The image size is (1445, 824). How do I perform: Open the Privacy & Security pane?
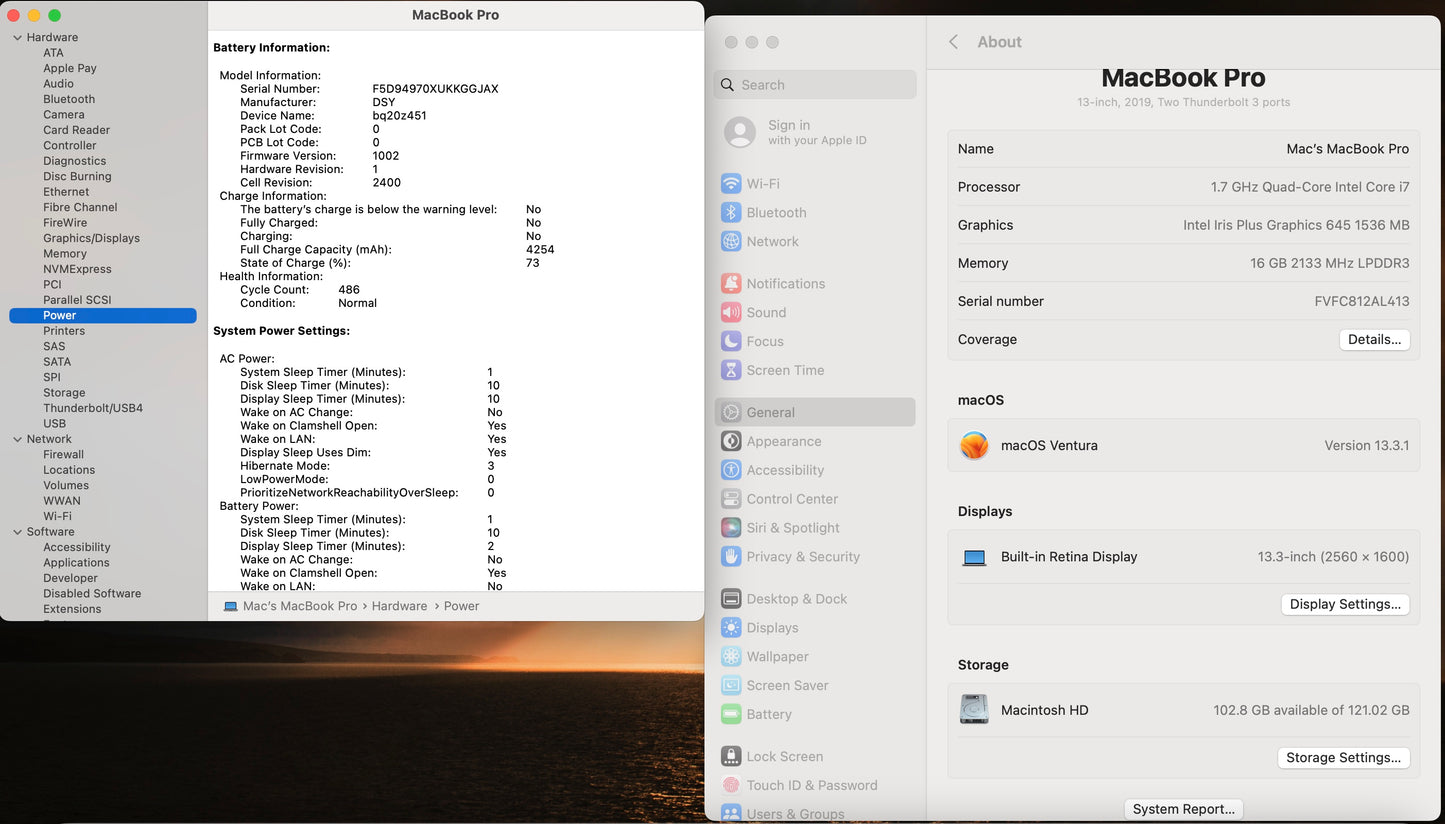point(803,557)
